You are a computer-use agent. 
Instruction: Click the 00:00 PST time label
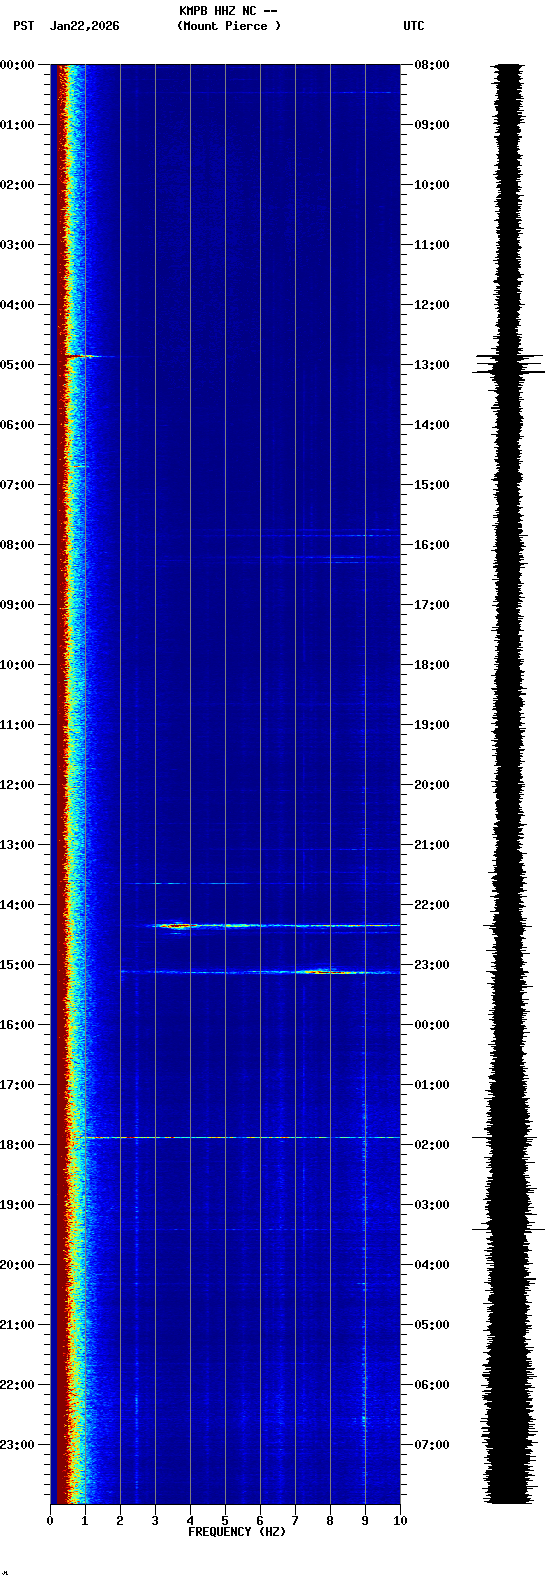coord(17,65)
